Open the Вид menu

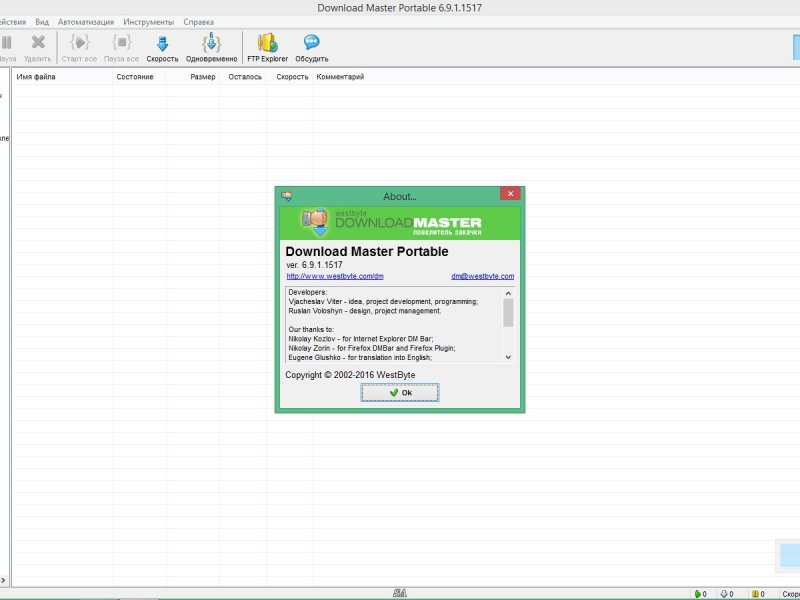coord(42,22)
